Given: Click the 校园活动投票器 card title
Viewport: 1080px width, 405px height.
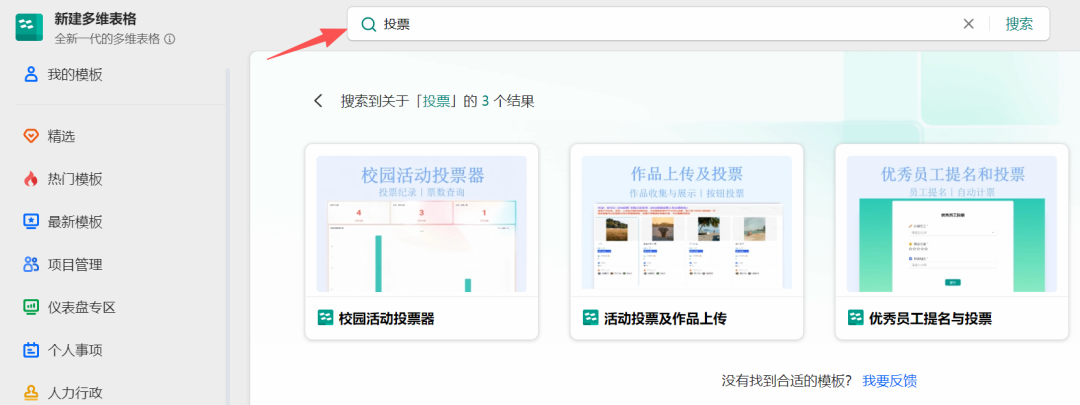Looking at the screenshot, I should tap(386, 319).
